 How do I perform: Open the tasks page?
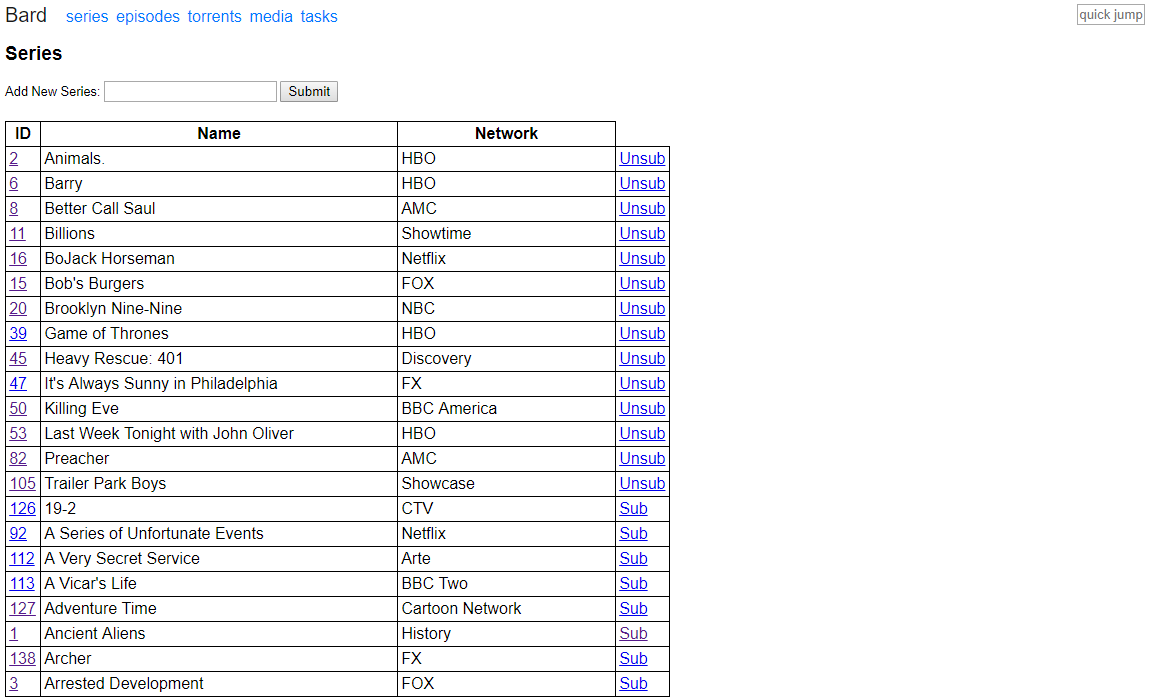pos(319,16)
